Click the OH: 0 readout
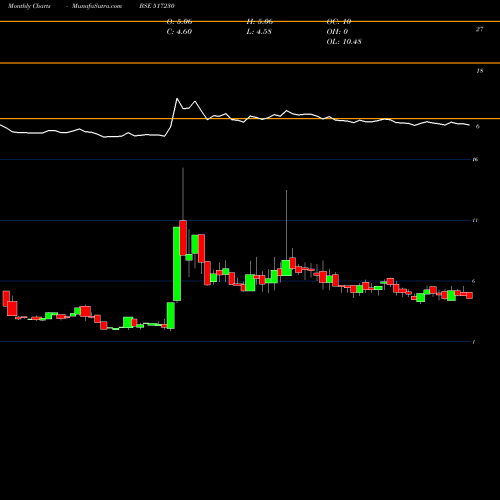500x500 pixels. pyautogui.click(x=337, y=32)
